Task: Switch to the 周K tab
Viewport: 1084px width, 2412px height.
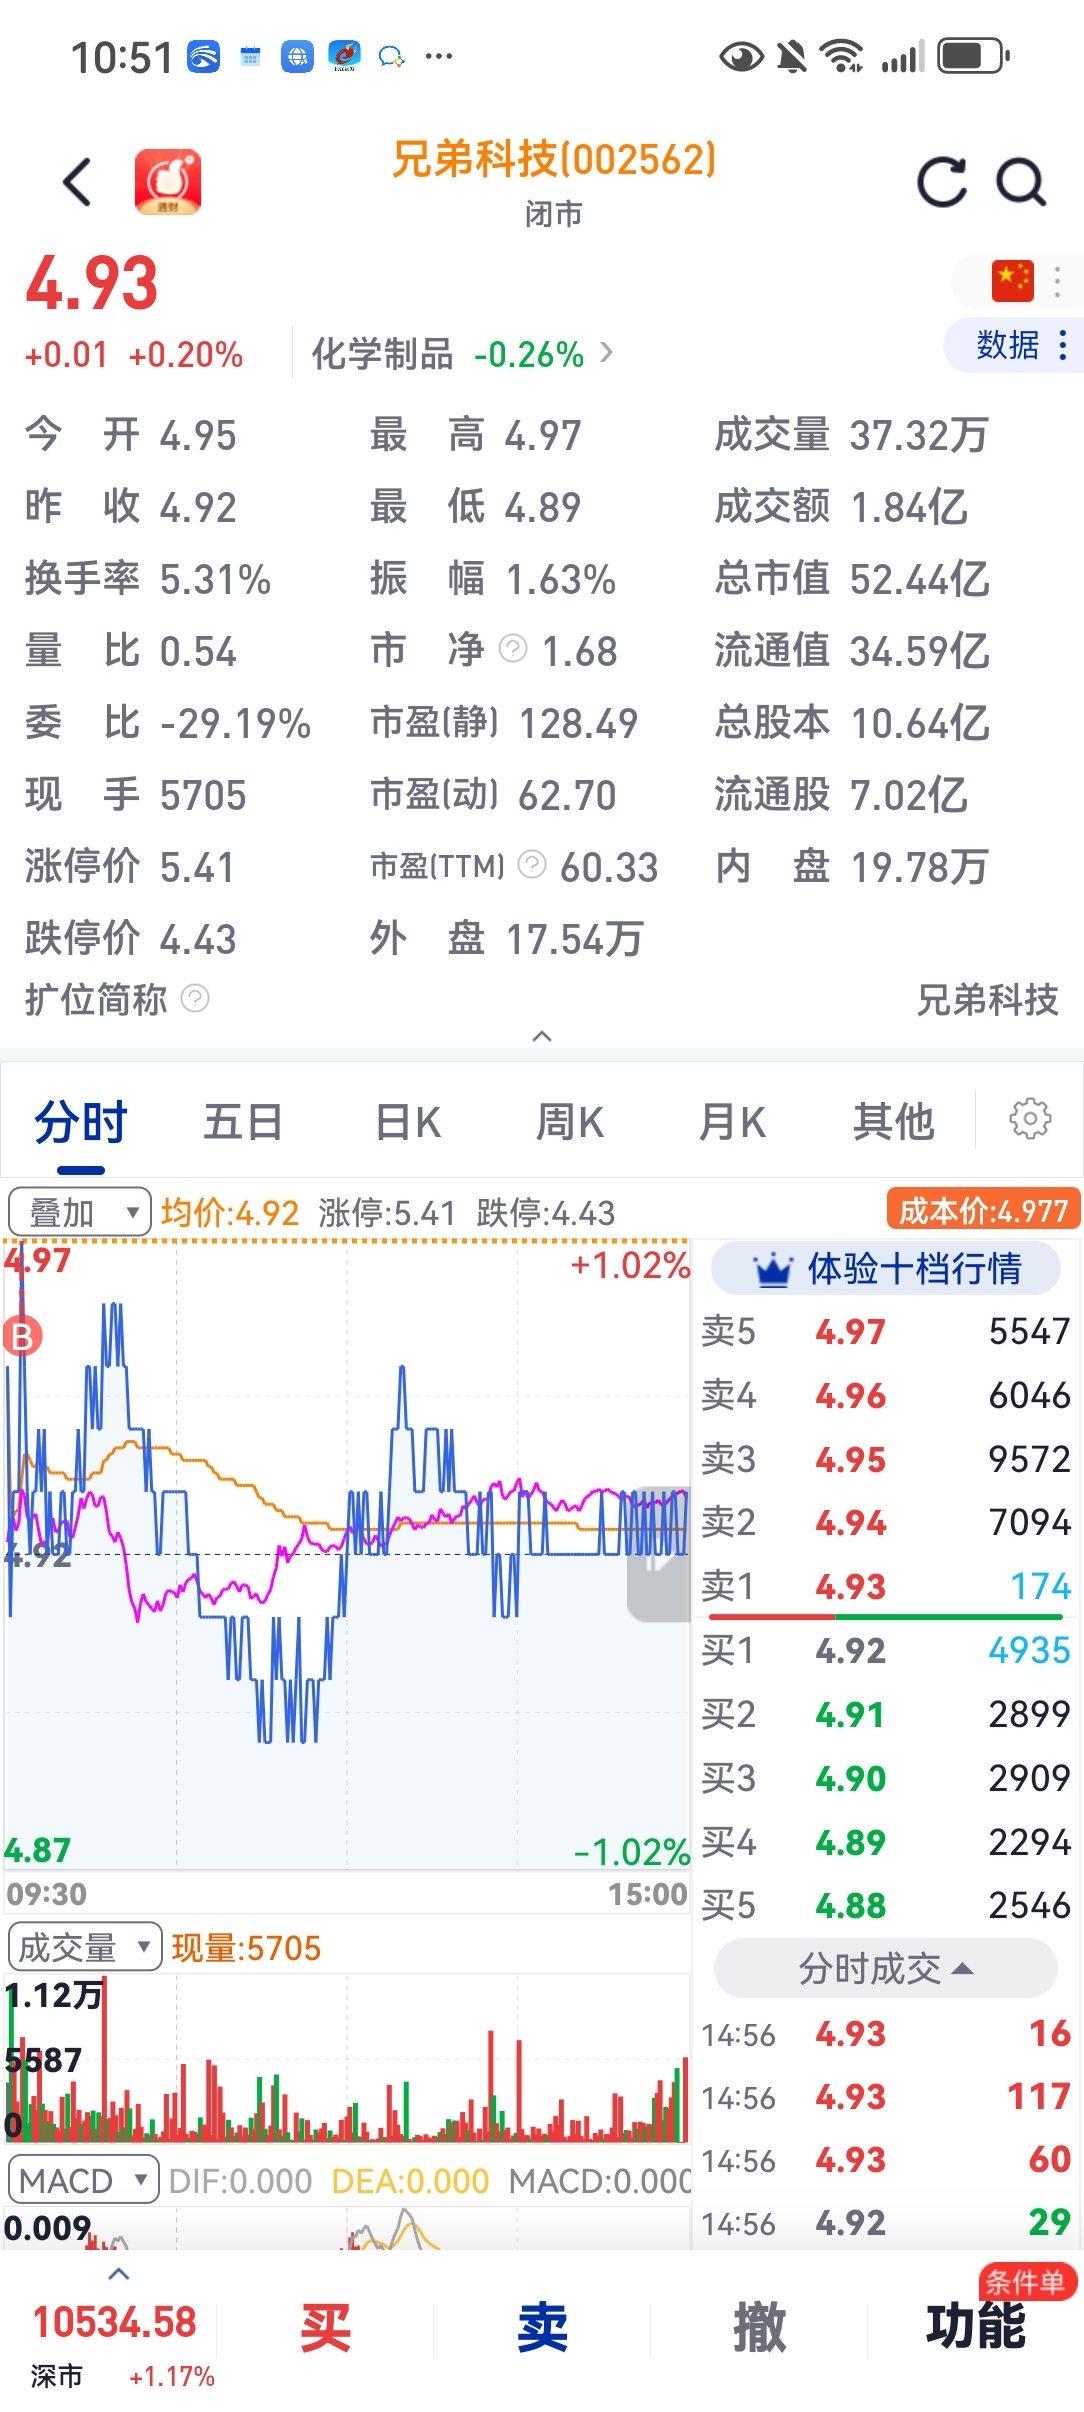Action: point(569,1122)
